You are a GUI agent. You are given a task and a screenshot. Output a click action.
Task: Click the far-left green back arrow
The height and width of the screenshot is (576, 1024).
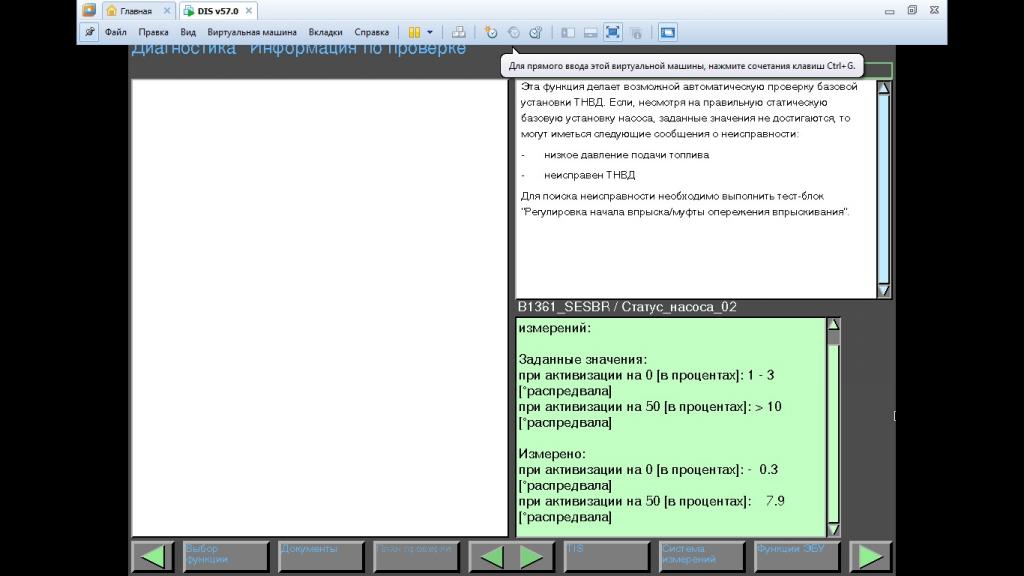tap(153, 556)
